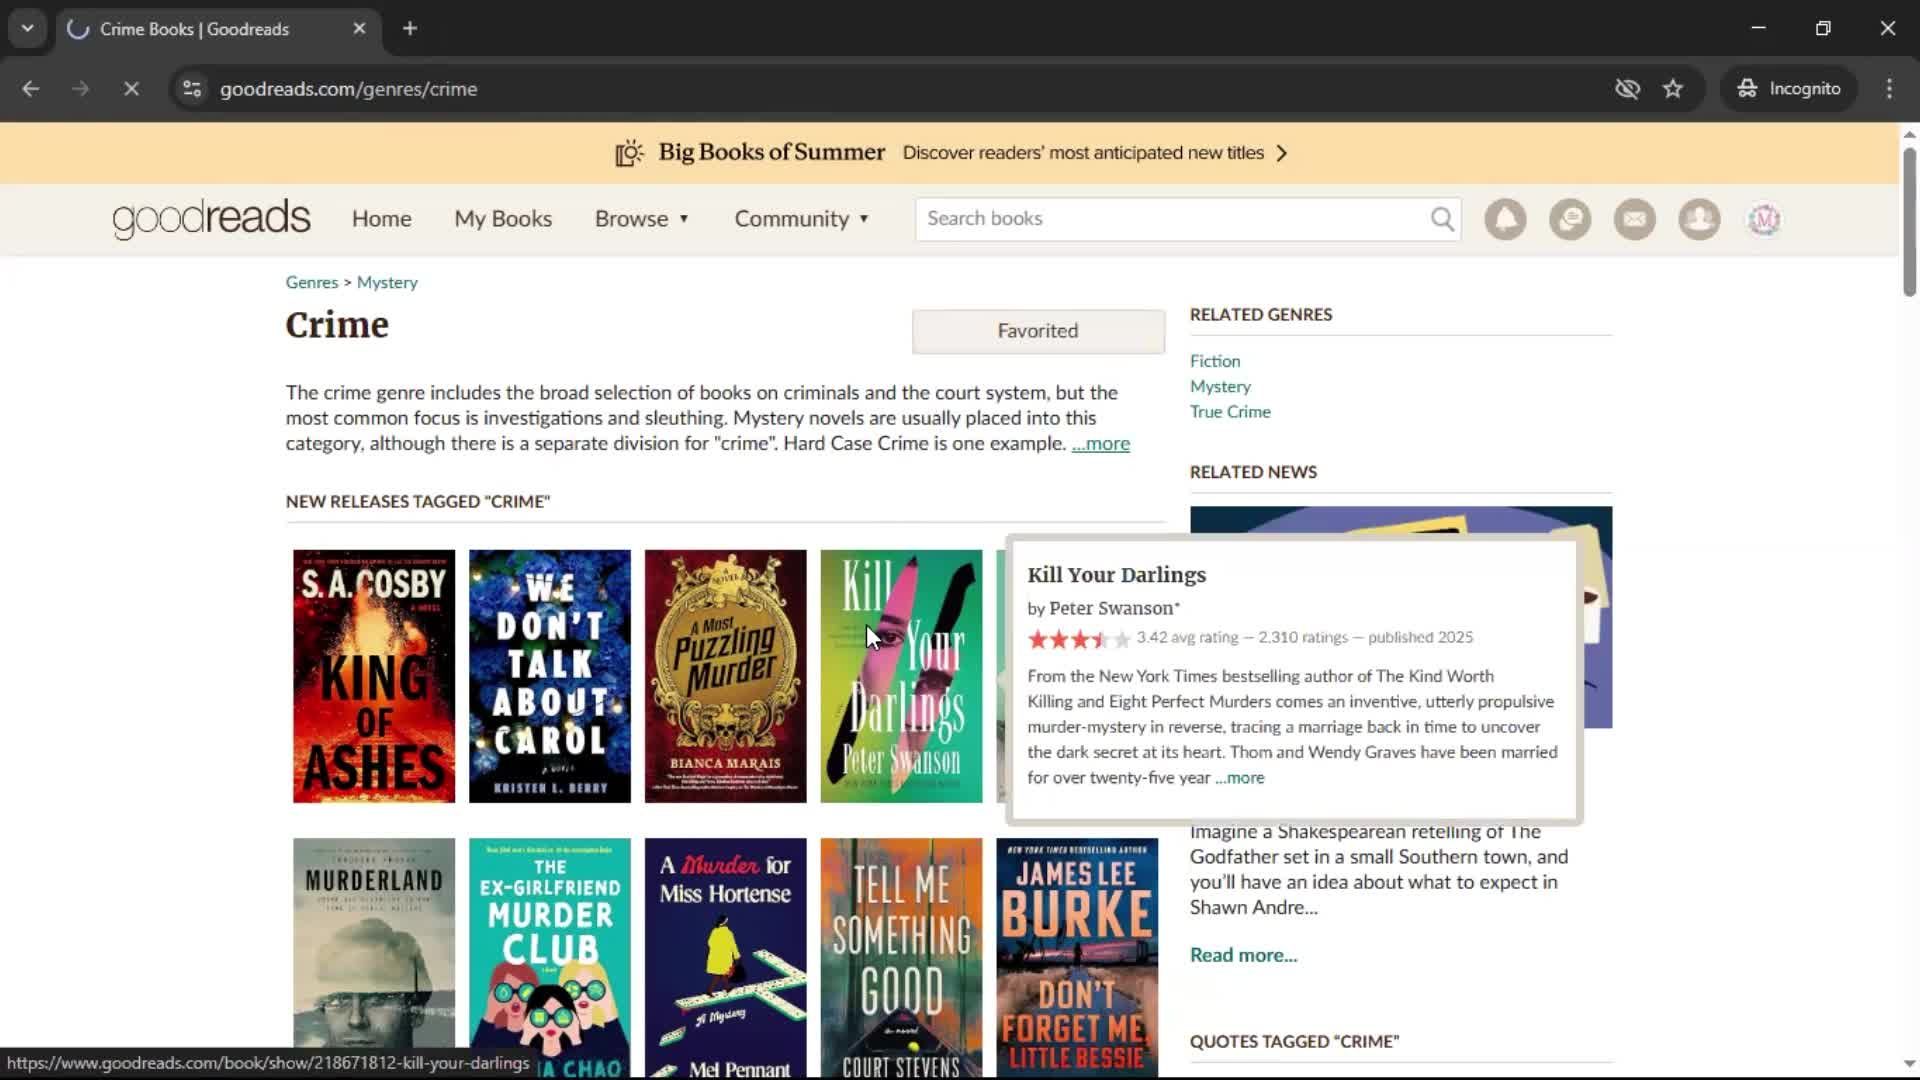Image resolution: width=1920 pixels, height=1080 pixels.
Task: Open the Fiction related genre
Action: coord(1215,361)
